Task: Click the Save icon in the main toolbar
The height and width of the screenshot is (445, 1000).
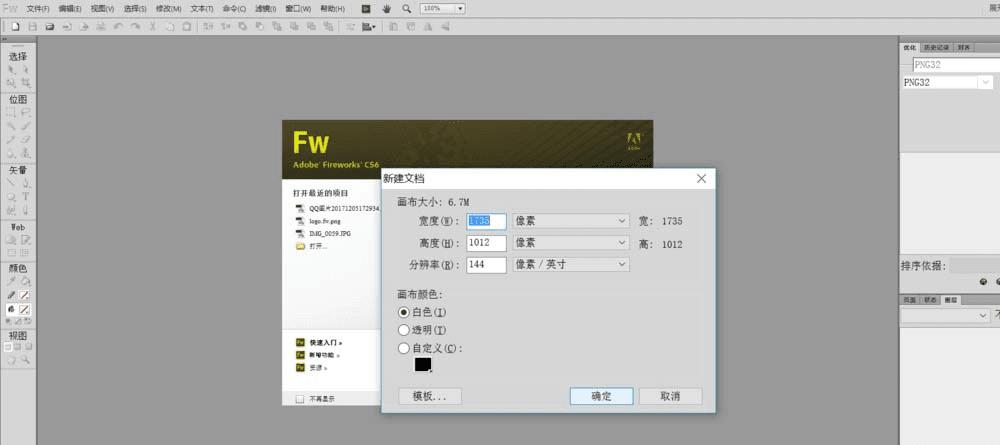Action: [33, 27]
